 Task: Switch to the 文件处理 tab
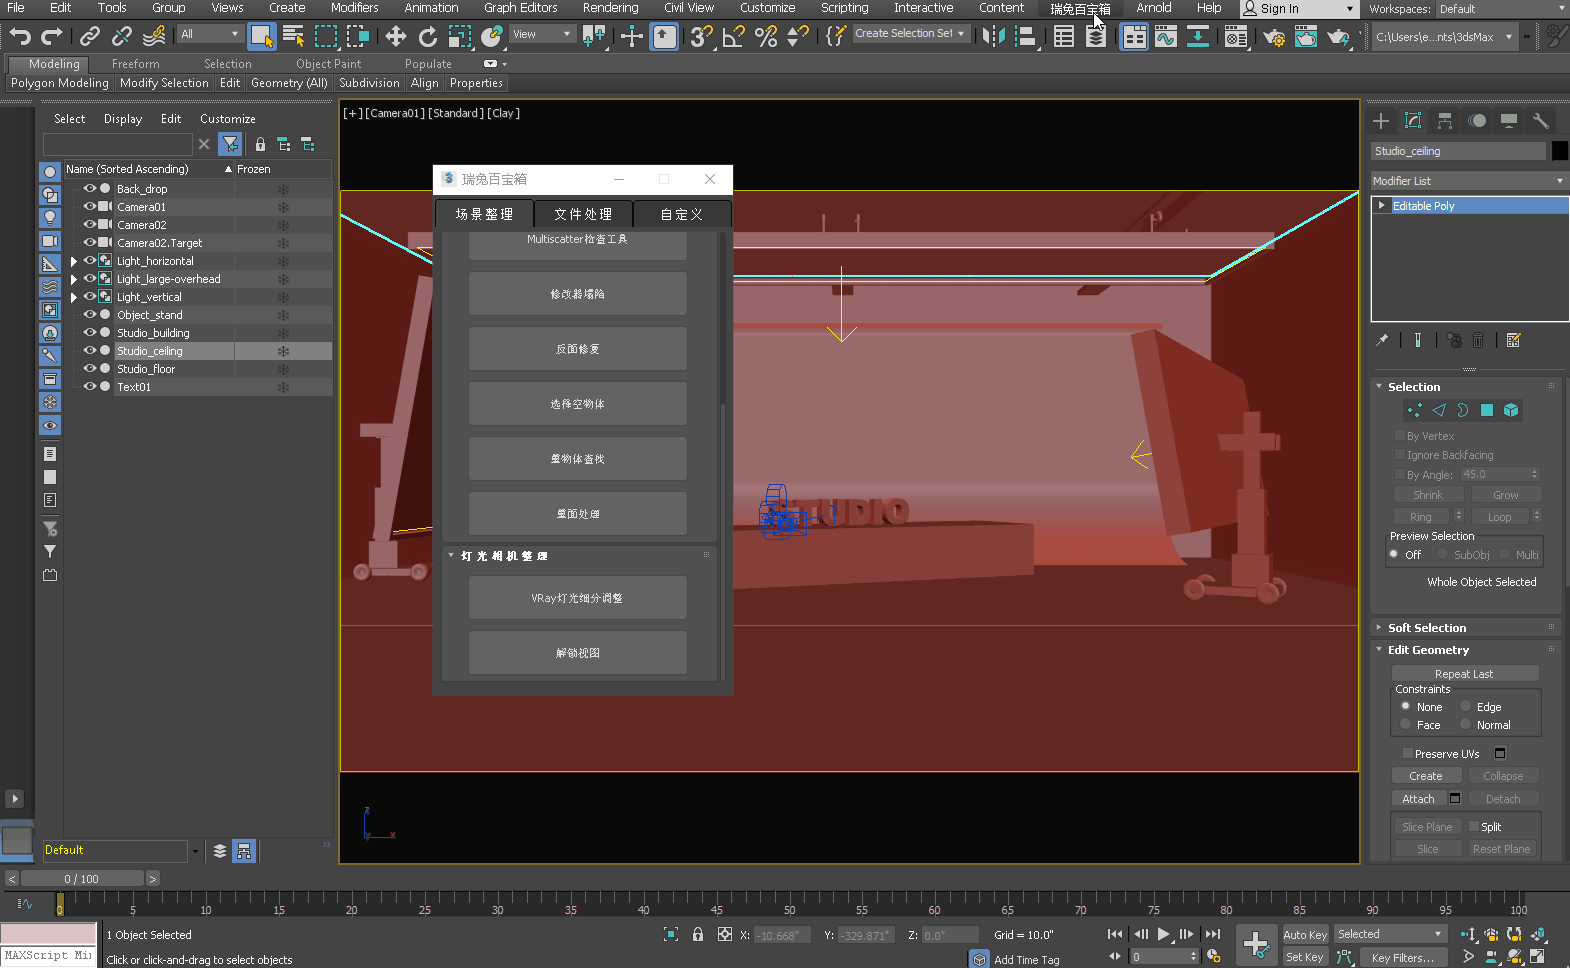(x=583, y=214)
